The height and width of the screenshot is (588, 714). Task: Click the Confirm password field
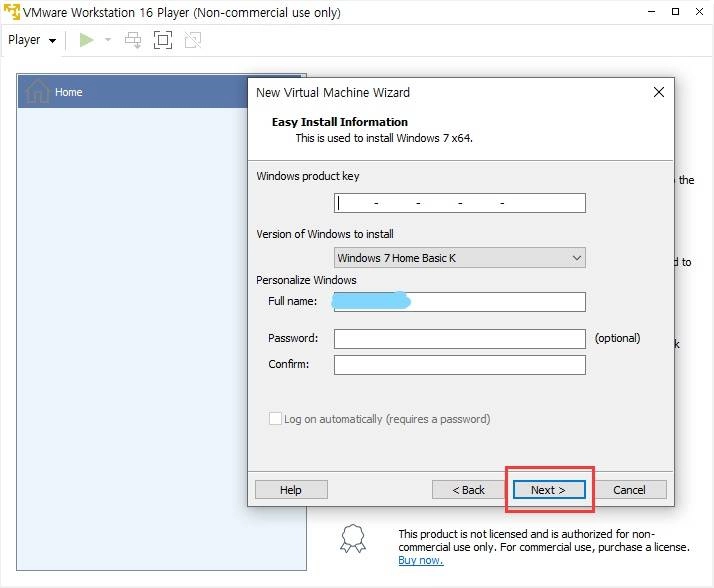459,365
